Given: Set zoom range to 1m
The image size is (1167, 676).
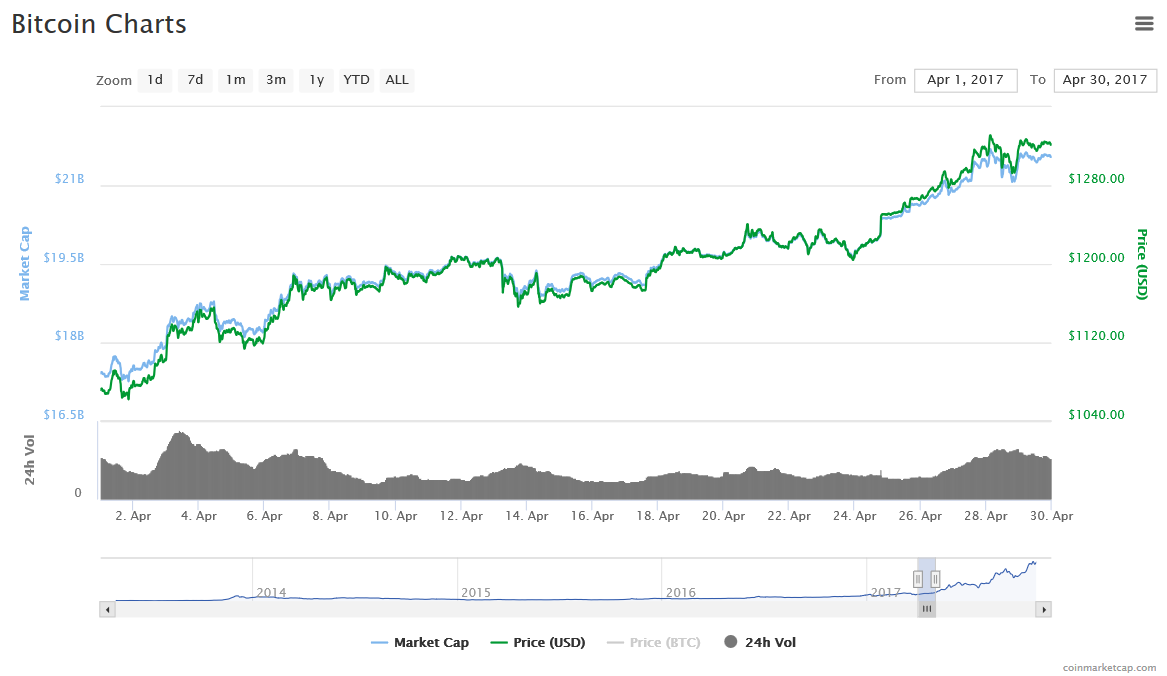Looking at the screenshot, I should coord(235,80).
